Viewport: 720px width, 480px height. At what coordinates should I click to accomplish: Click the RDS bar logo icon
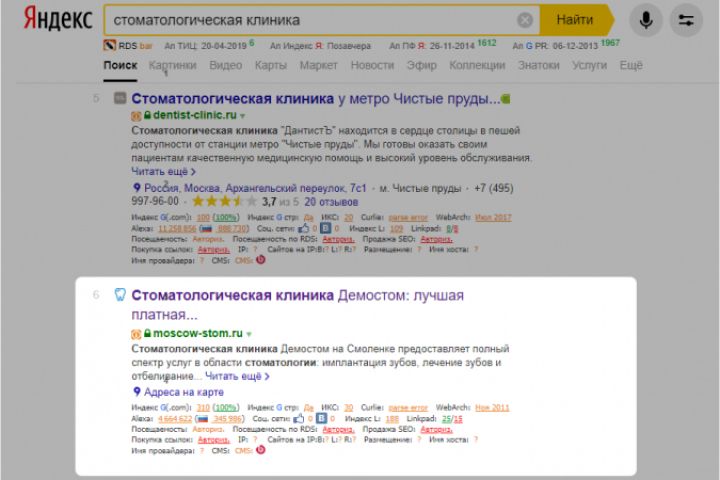click(109, 45)
